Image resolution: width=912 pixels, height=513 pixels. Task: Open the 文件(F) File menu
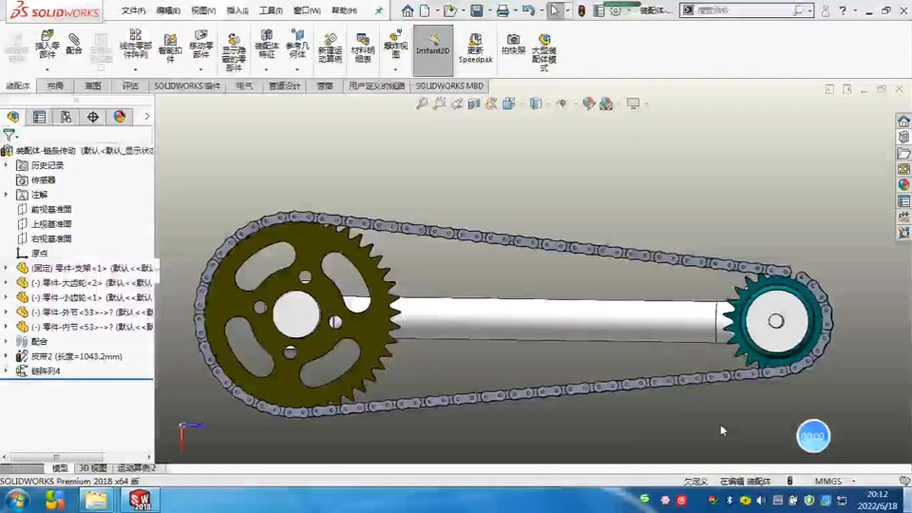(133, 10)
